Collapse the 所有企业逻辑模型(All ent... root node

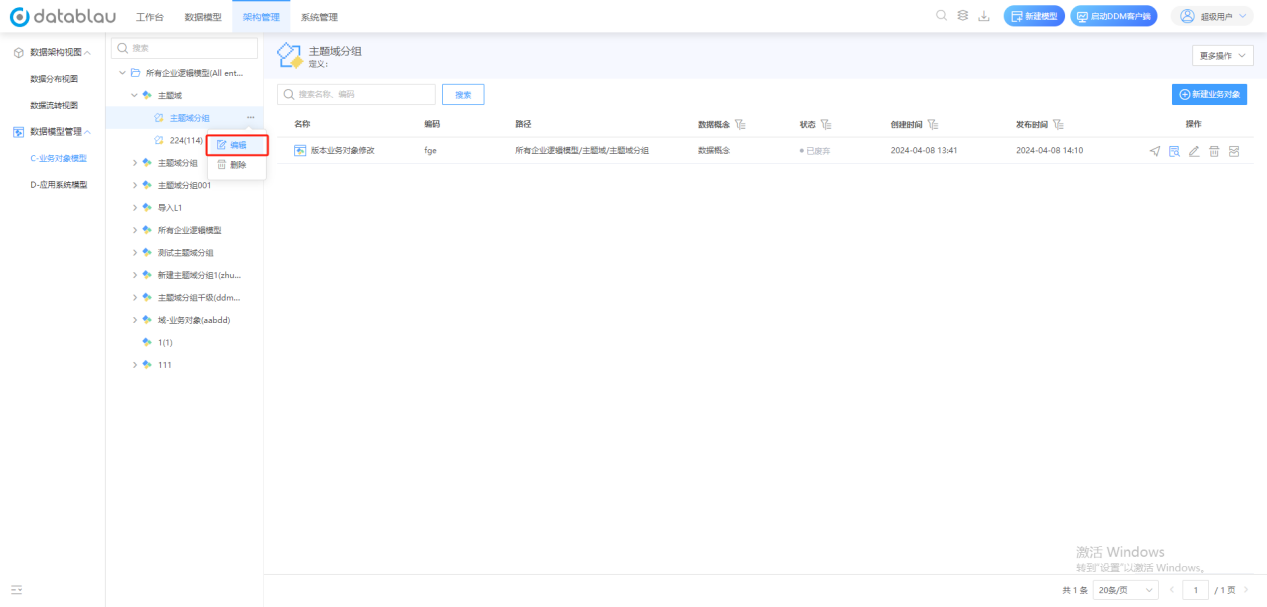click(x=122, y=73)
